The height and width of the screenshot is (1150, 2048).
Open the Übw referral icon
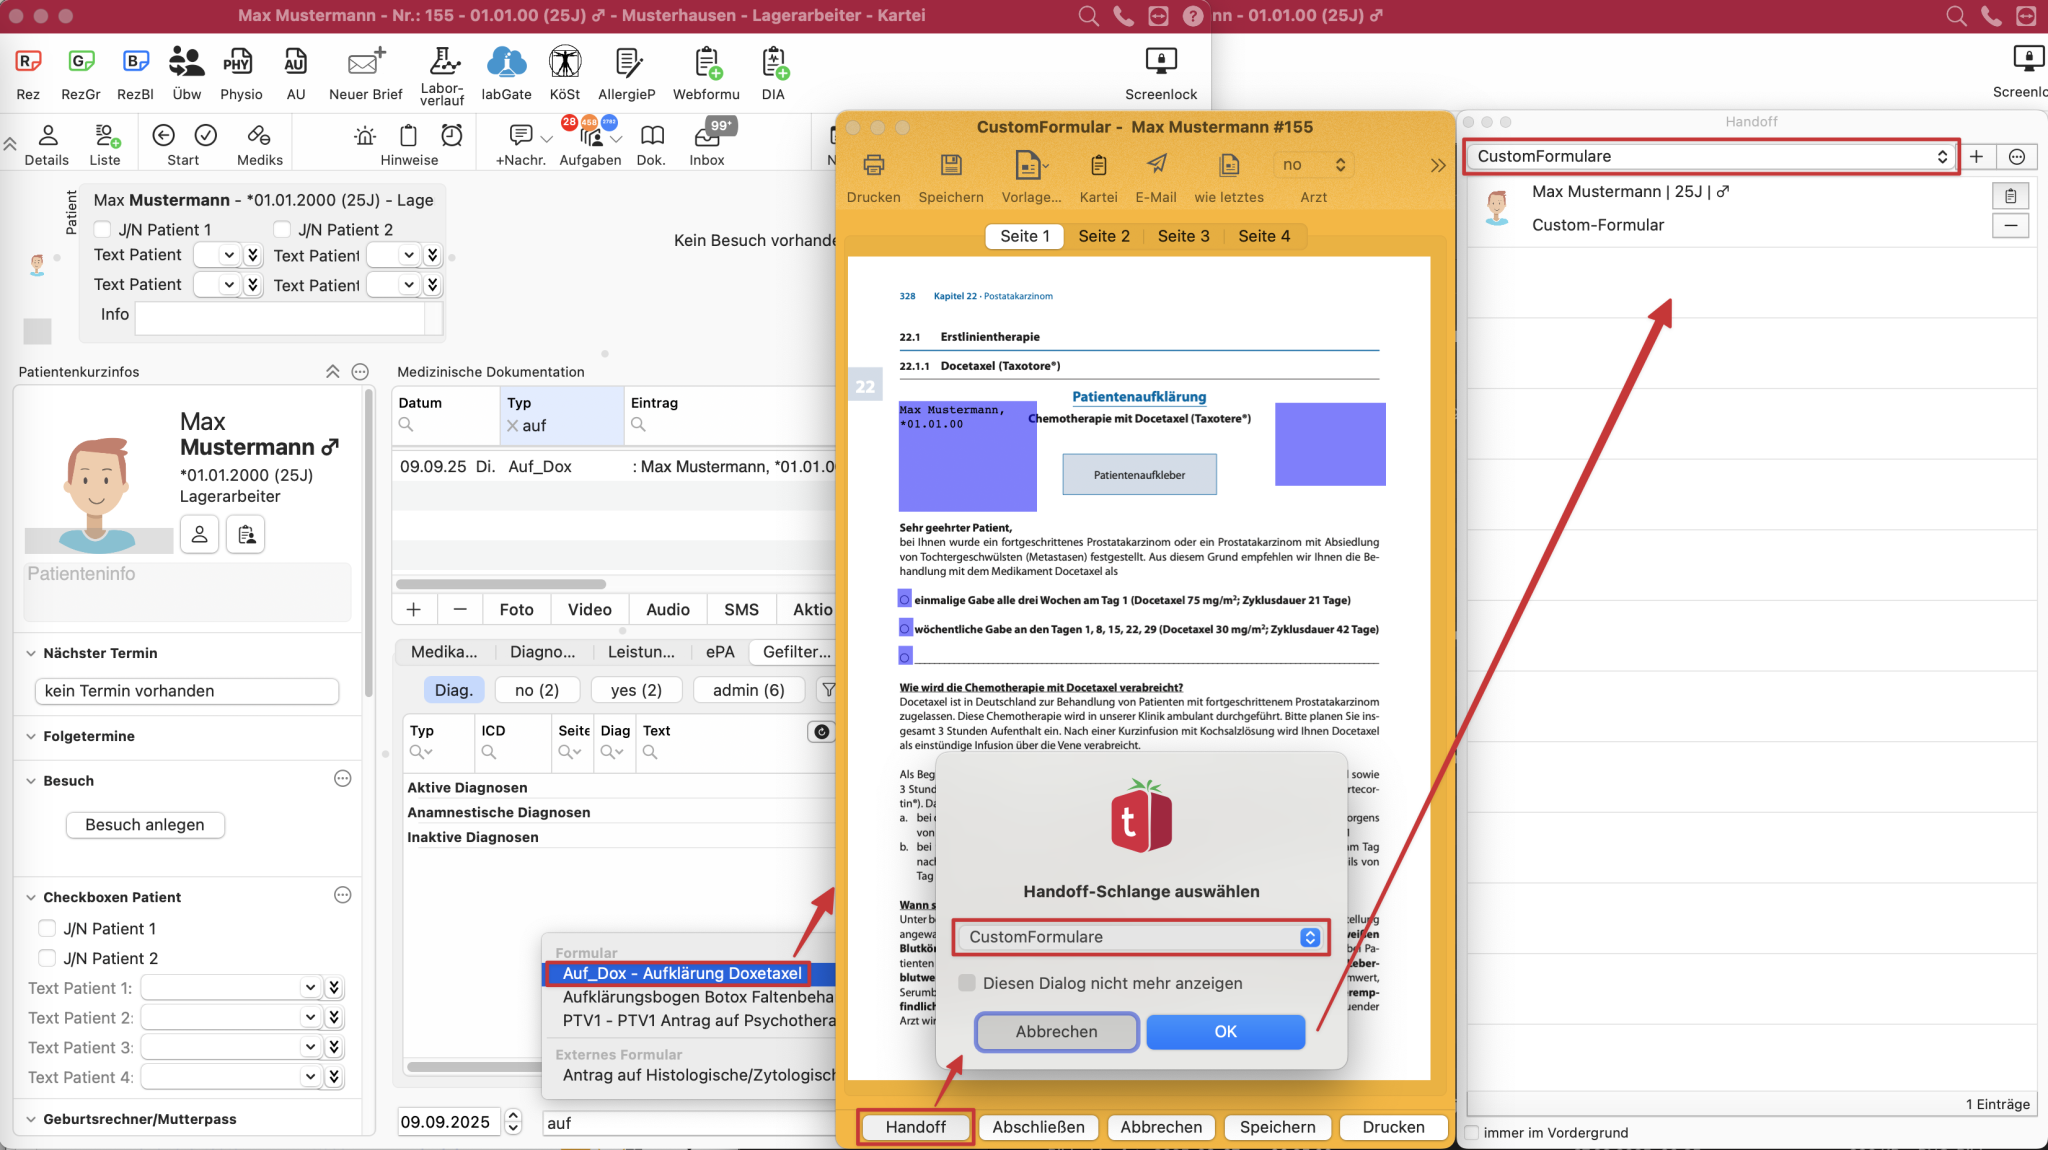(186, 62)
